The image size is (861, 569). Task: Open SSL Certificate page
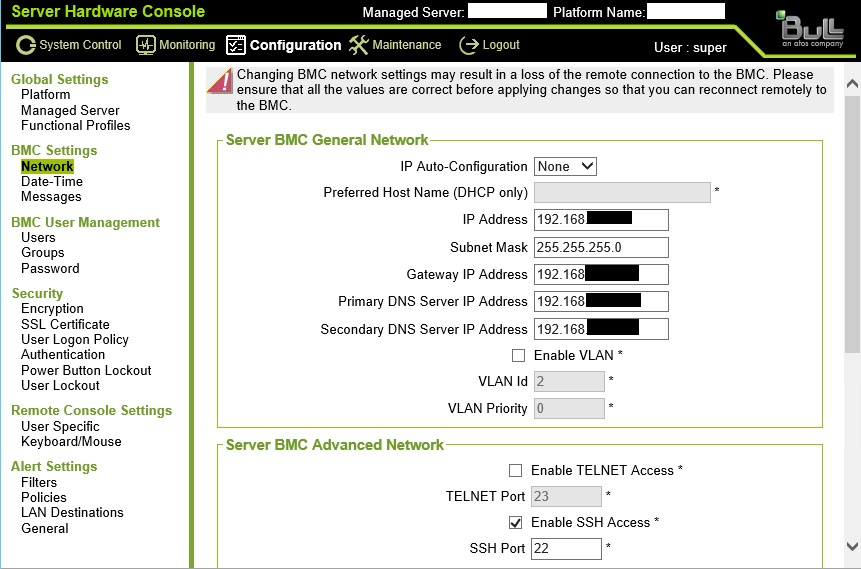point(65,324)
